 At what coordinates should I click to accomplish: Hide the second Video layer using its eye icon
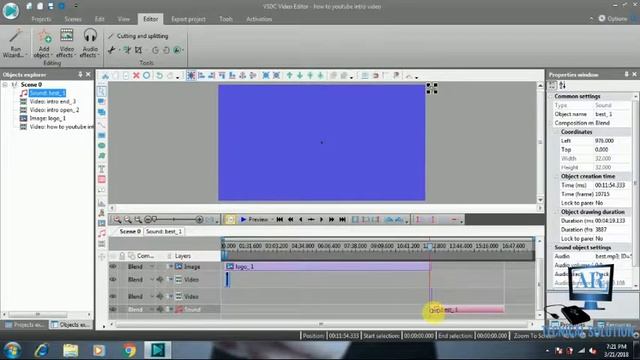pos(113,296)
